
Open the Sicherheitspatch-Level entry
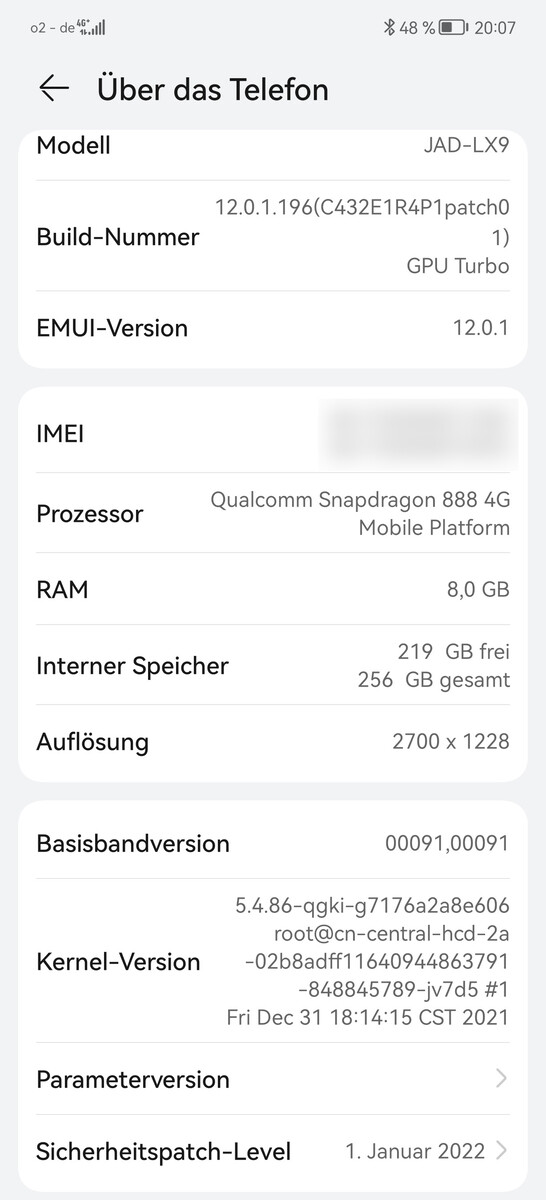coord(273,1151)
